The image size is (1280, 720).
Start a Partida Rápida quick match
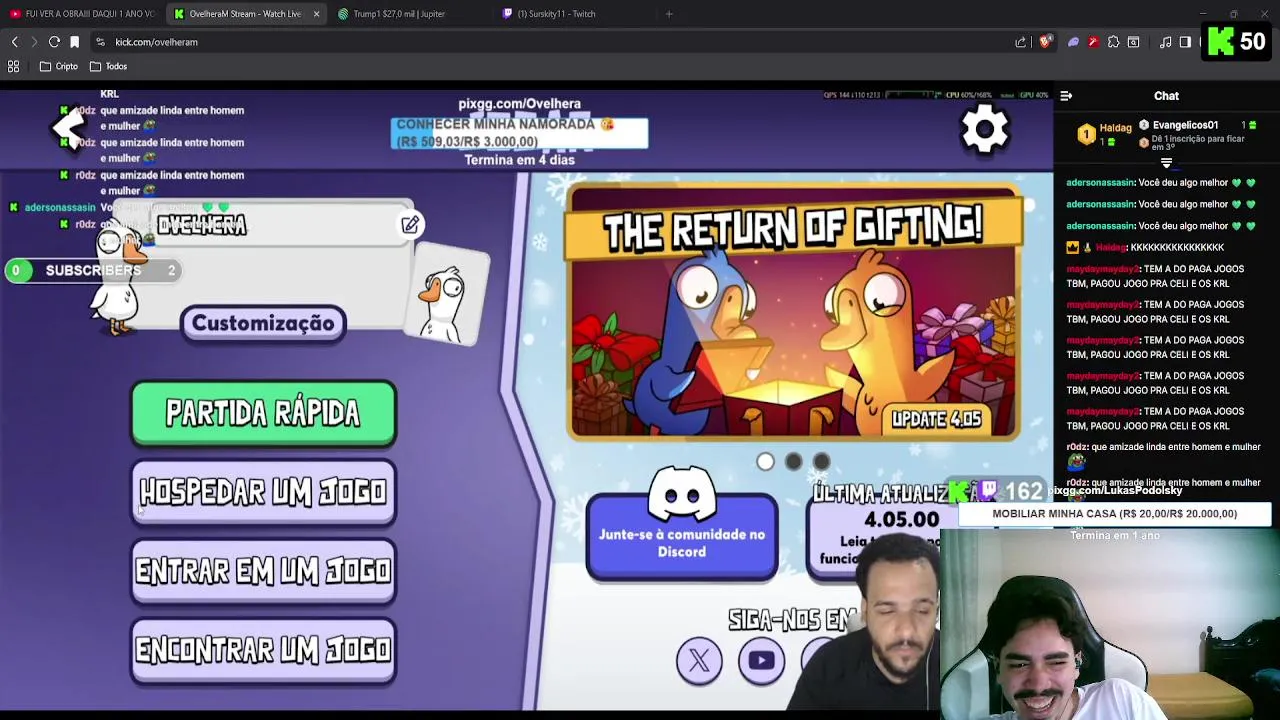coord(263,413)
